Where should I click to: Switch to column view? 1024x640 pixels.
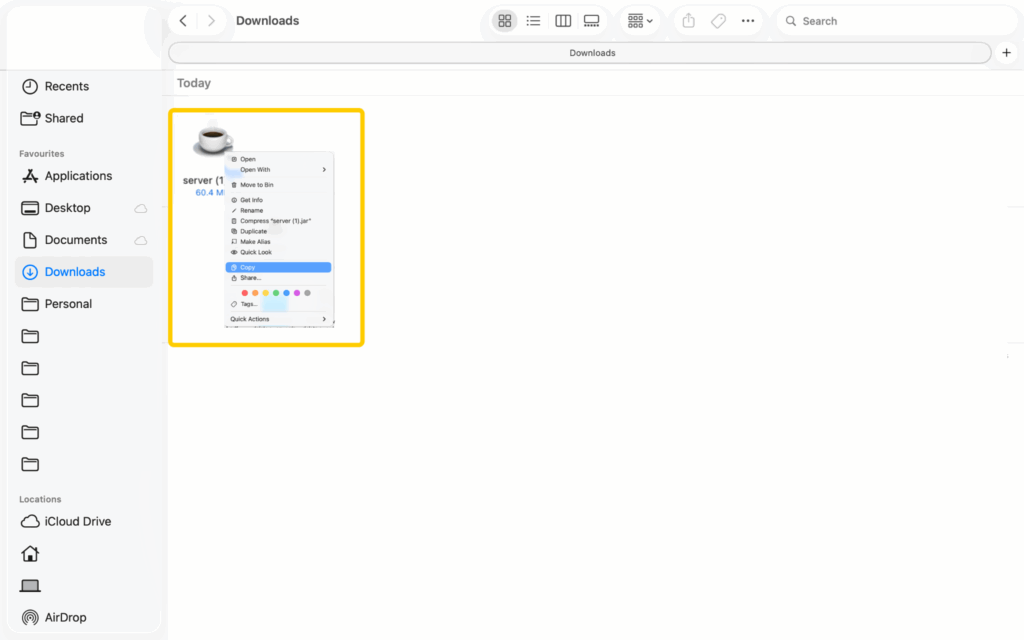click(562, 21)
